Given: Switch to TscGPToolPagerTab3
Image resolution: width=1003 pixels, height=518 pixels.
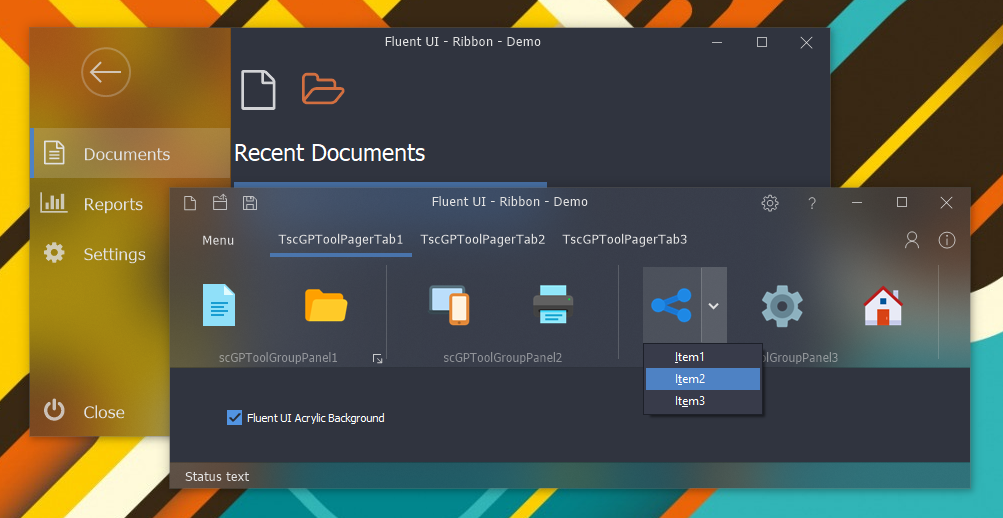Looking at the screenshot, I should pyautogui.click(x=625, y=240).
